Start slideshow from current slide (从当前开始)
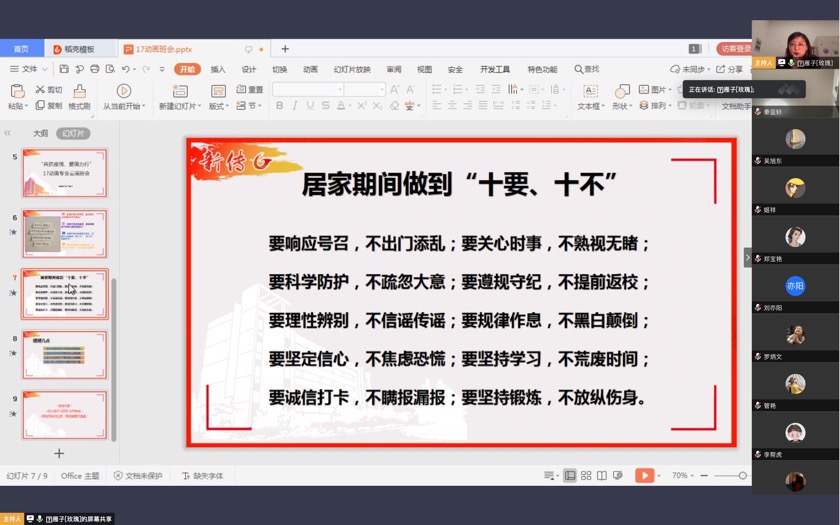 [123, 91]
